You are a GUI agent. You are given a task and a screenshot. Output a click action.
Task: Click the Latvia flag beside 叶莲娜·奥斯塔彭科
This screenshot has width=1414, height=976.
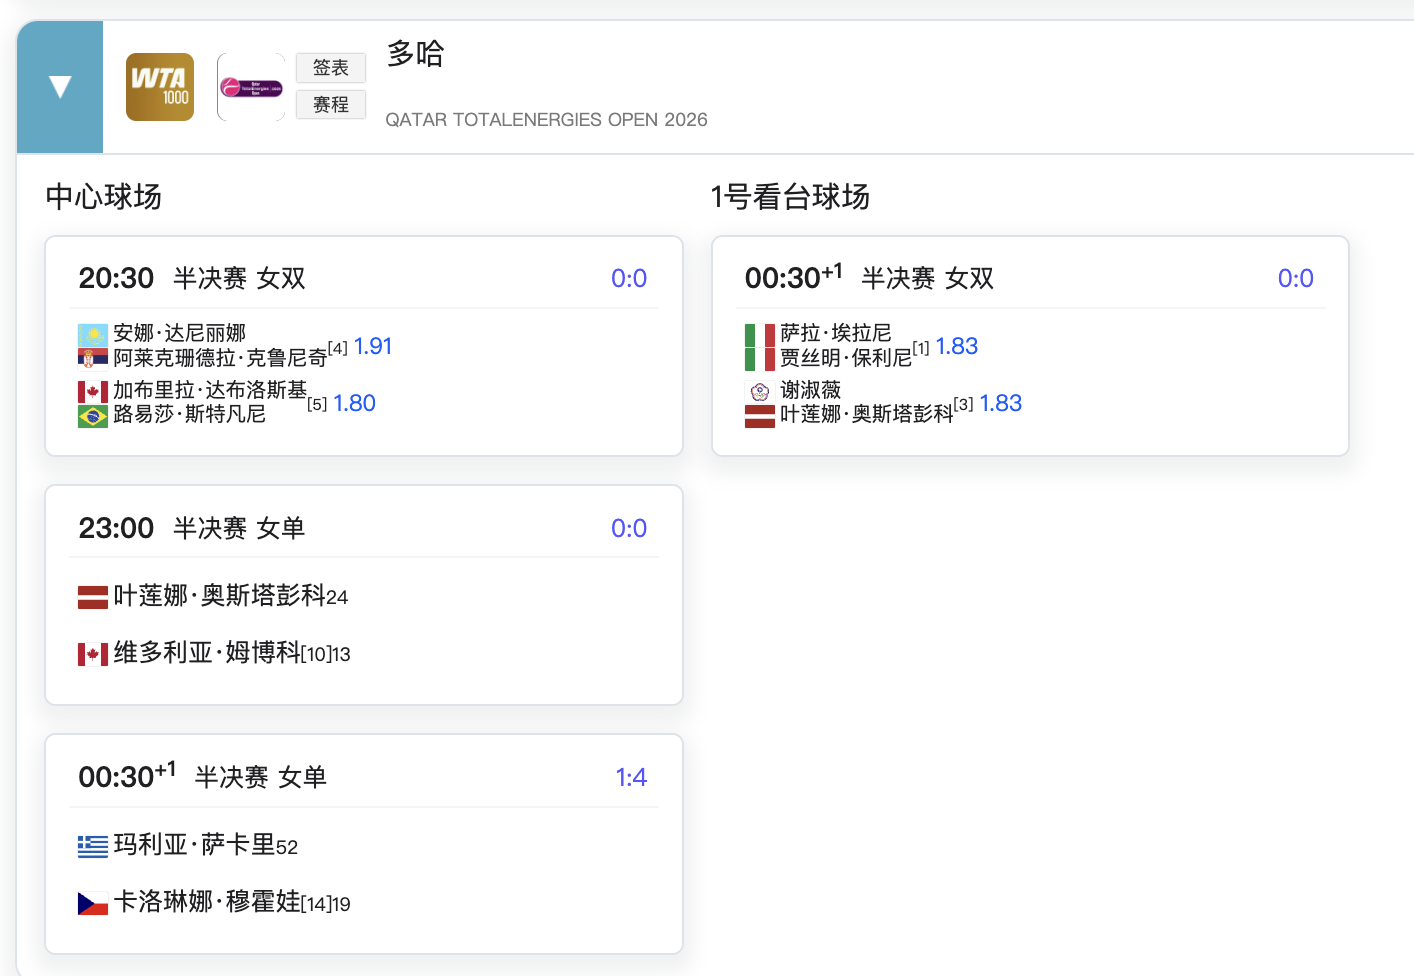(x=91, y=597)
